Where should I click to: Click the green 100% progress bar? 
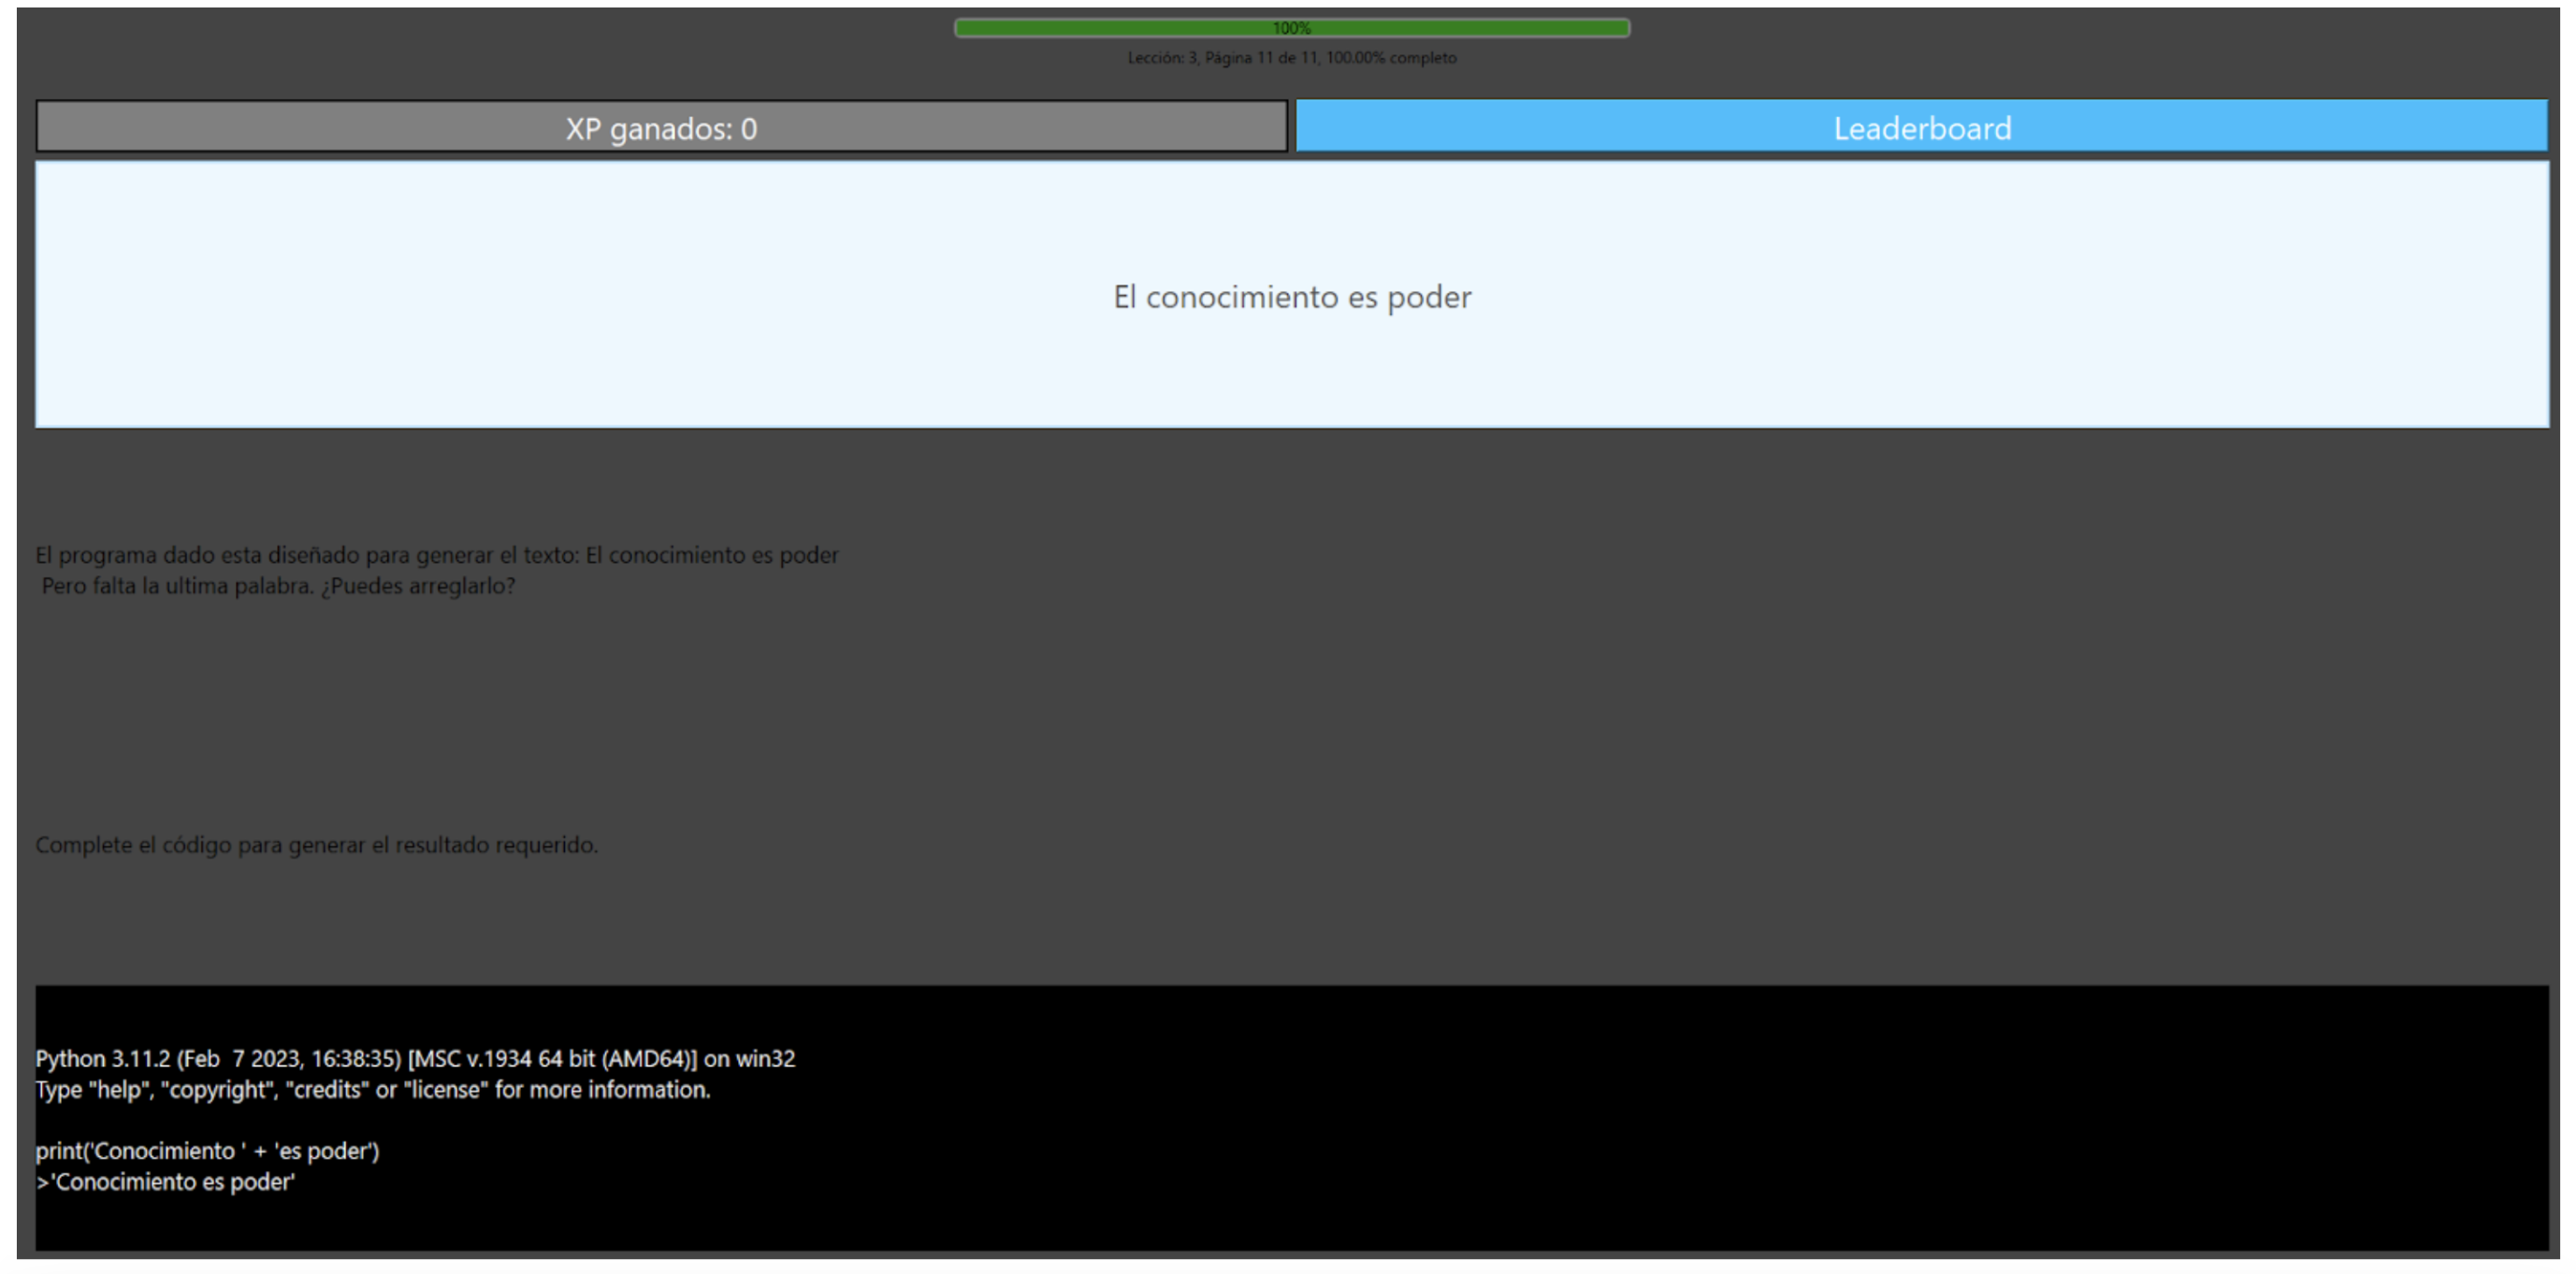point(1291,28)
